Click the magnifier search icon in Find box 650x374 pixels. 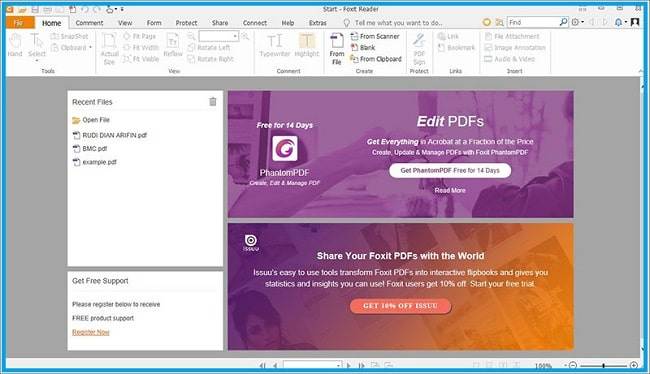pyautogui.click(x=563, y=22)
